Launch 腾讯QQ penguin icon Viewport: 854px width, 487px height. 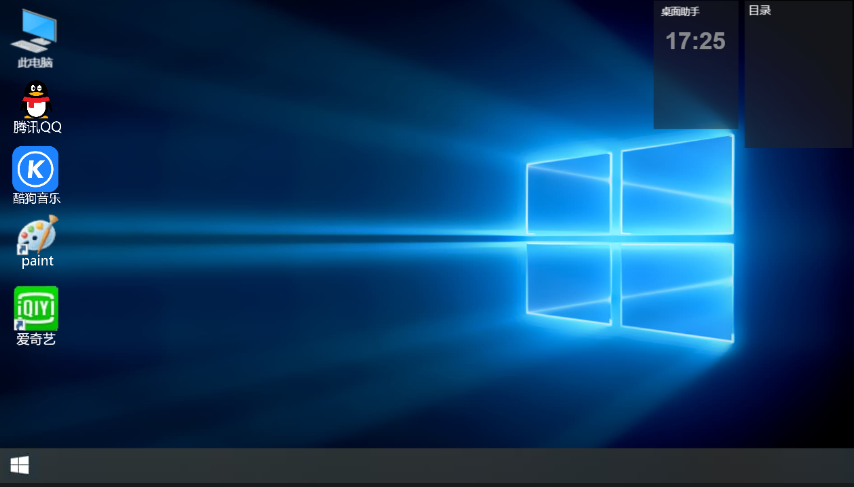(36, 100)
